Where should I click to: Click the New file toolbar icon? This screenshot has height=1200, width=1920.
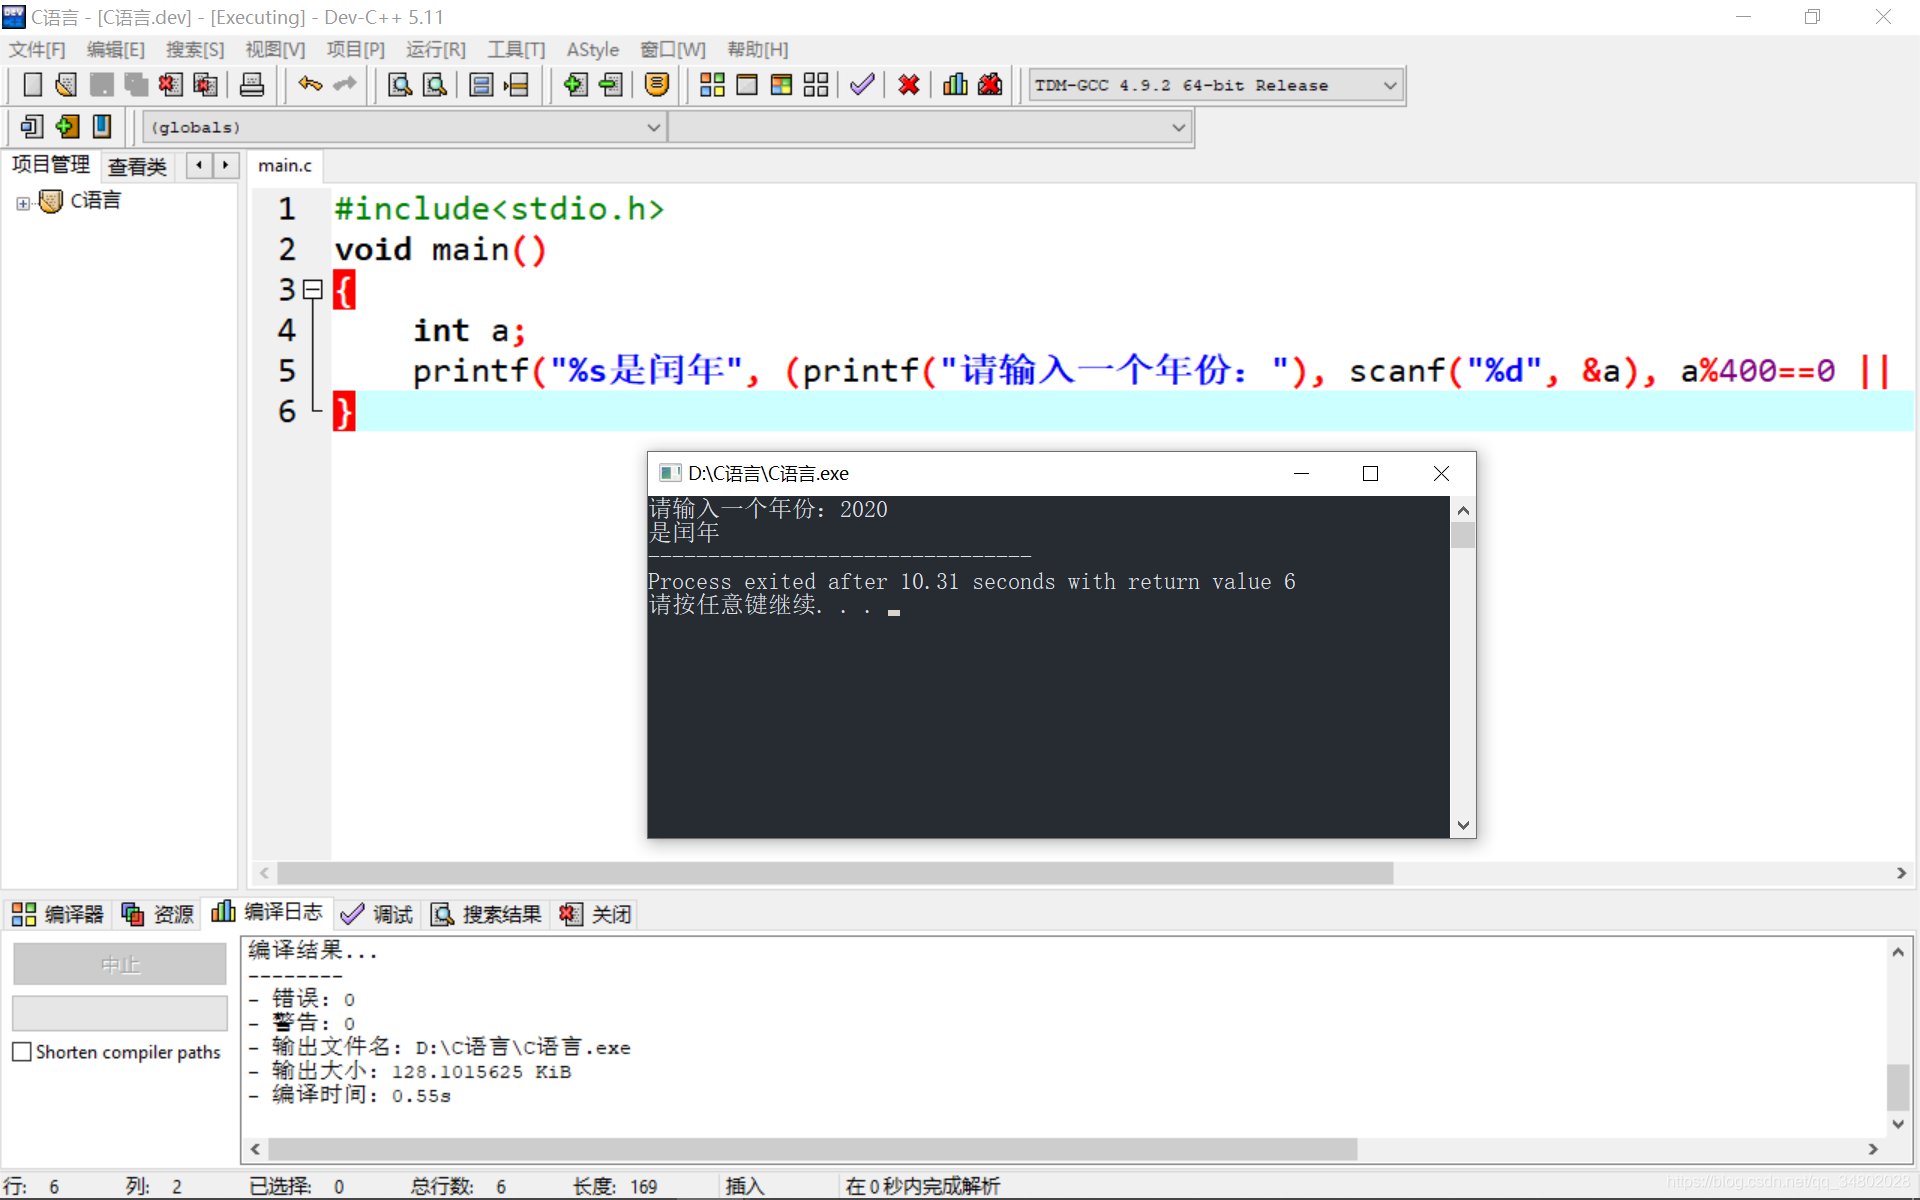pos(32,85)
